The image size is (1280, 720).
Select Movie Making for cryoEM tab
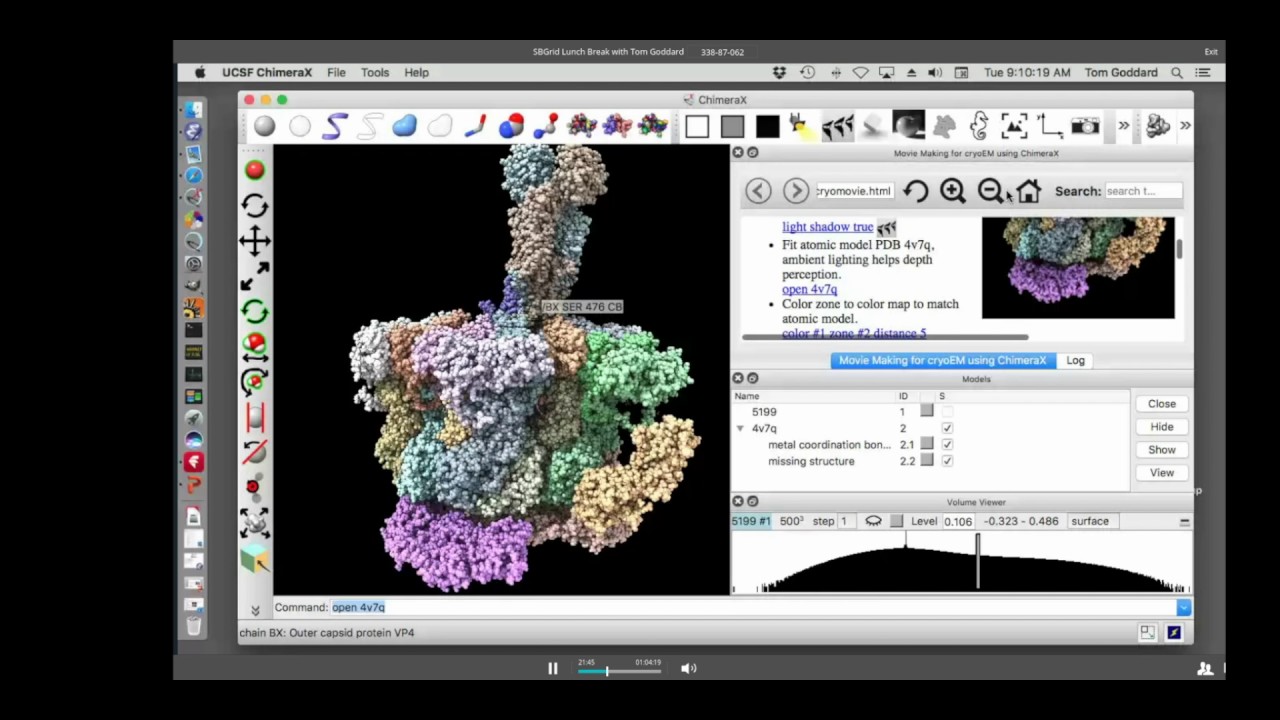tap(942, 361)
